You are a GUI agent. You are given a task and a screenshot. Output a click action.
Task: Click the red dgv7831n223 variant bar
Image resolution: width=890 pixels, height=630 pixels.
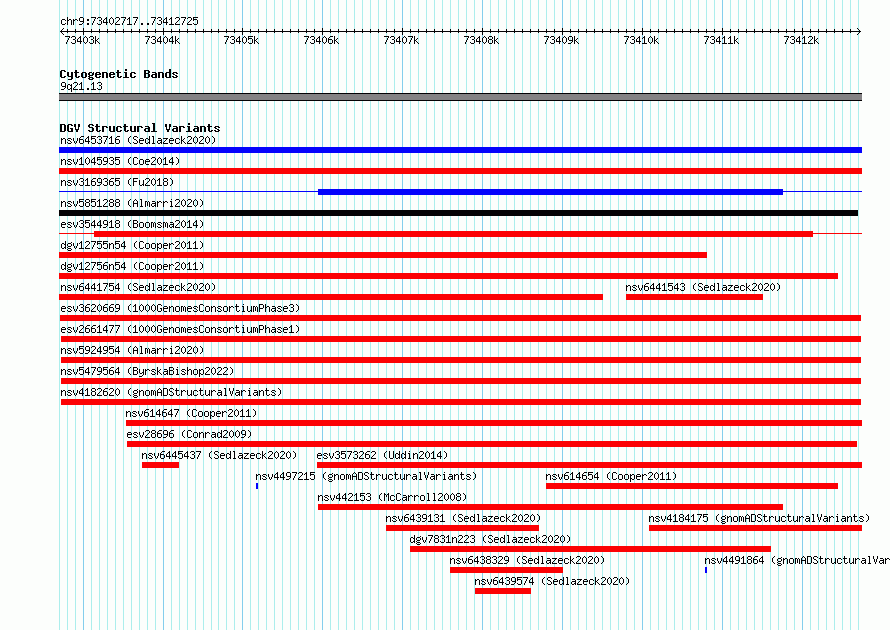(590, 549)
